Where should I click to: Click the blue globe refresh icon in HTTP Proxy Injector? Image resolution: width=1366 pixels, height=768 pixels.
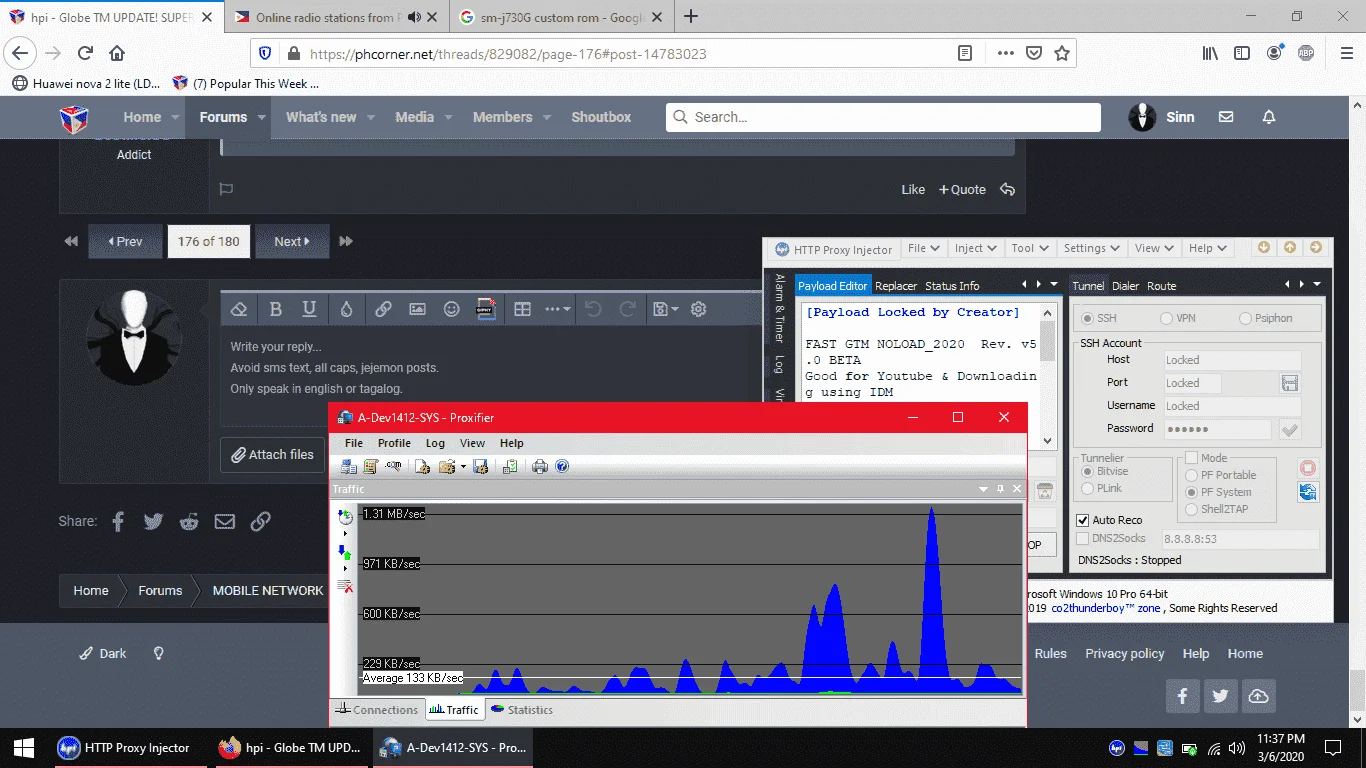(1308, 492)
